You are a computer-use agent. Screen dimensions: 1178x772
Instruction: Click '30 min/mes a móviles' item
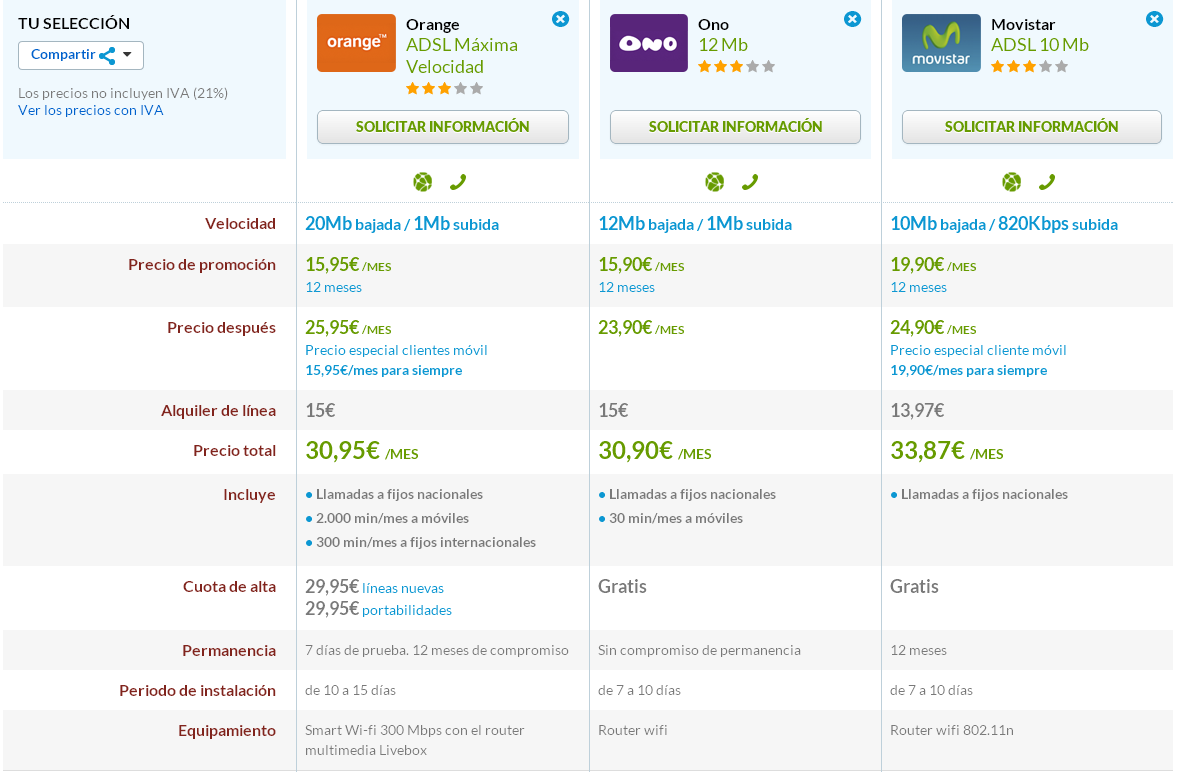[x=675, y=518]
